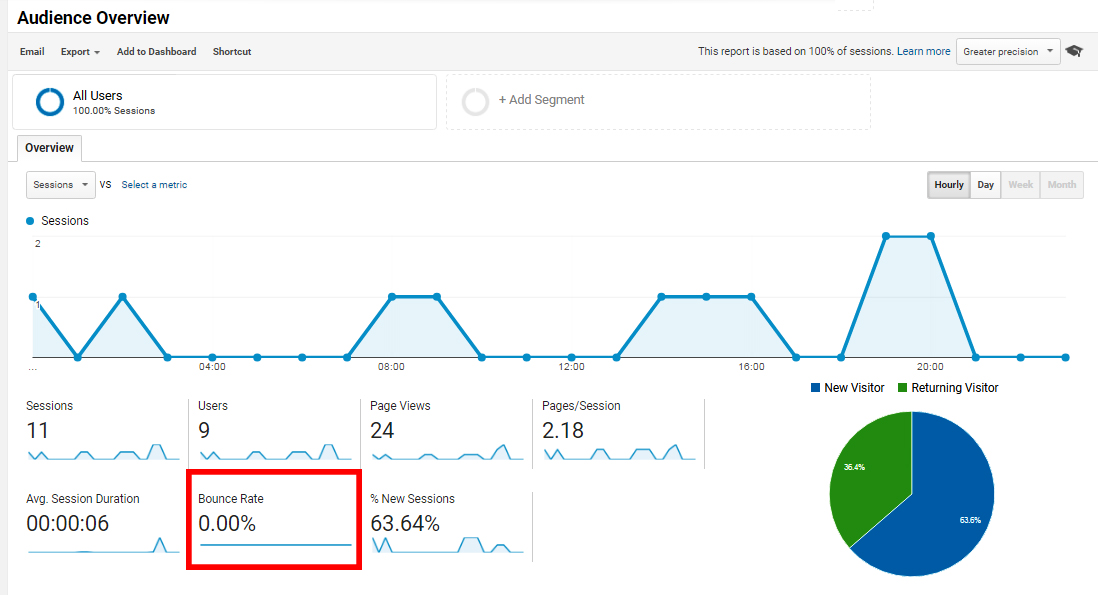1098x595 pixels.
Task: Click the chart data point above 20:00
Action: [x=931, y=237]
